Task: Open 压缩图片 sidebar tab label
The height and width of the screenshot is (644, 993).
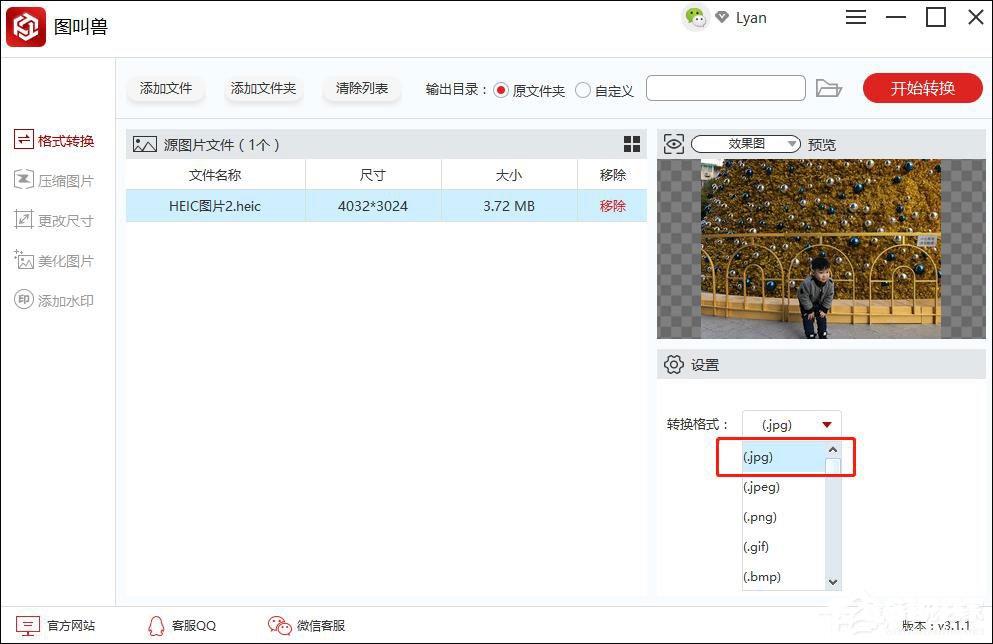Action: click(66, 180)
